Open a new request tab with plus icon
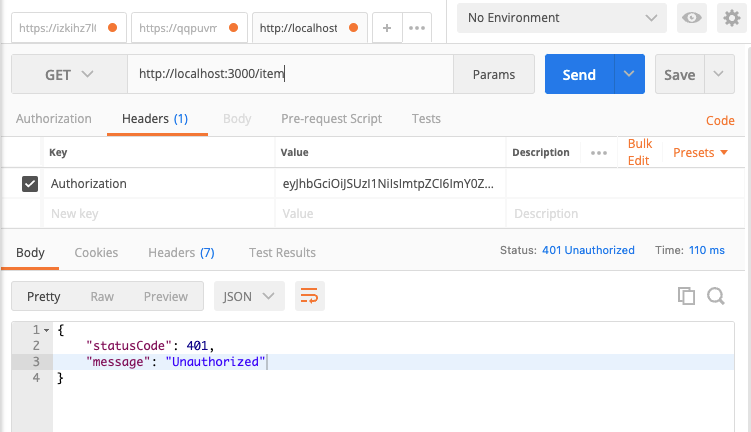751x432 pixels. (x=387, y=28)
